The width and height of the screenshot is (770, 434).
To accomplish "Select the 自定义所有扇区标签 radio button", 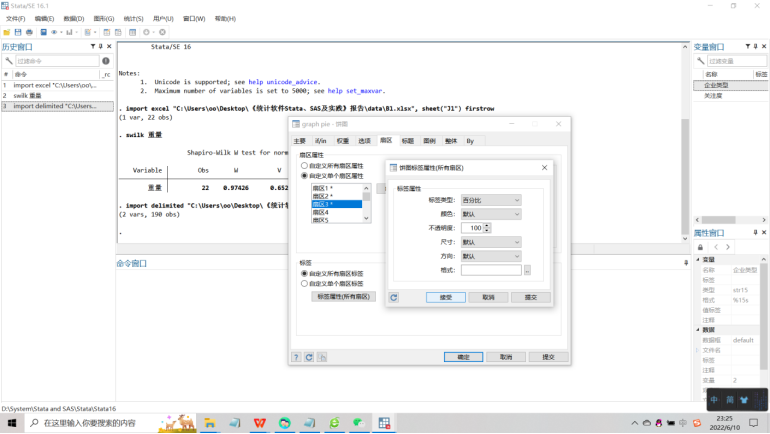I will point(304,273).
